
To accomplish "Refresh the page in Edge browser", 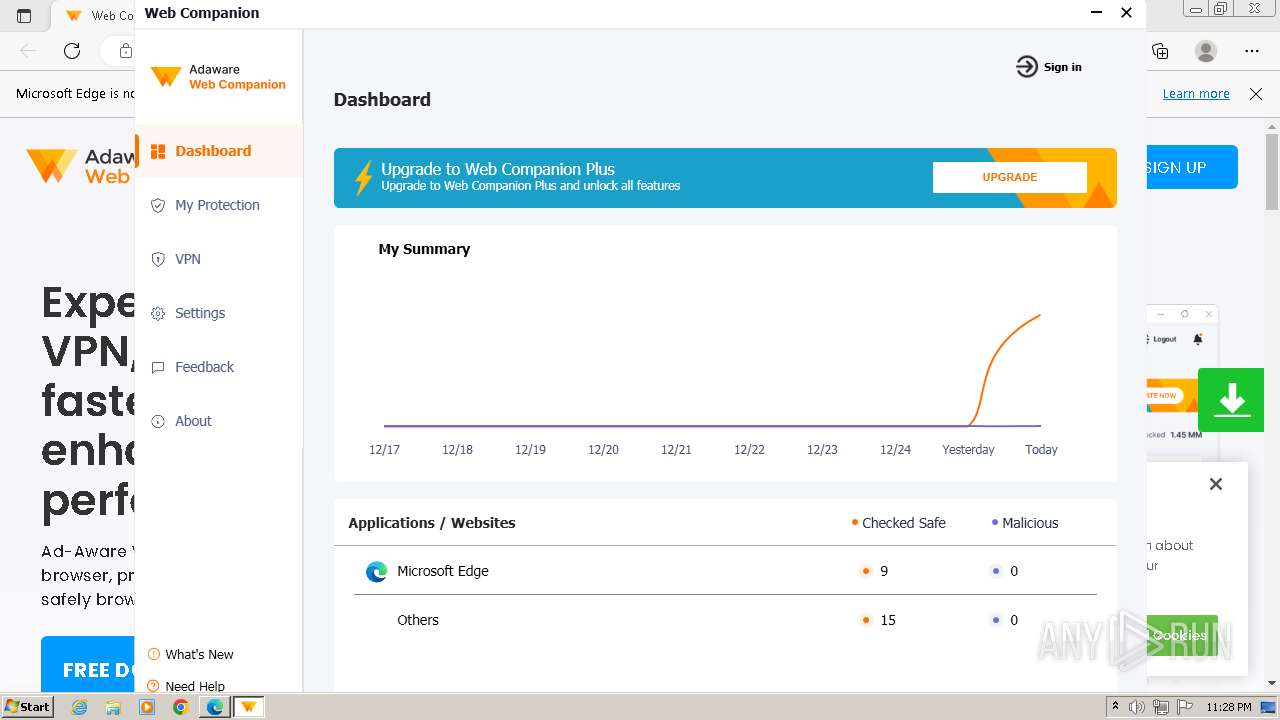I will click(72, 51).
